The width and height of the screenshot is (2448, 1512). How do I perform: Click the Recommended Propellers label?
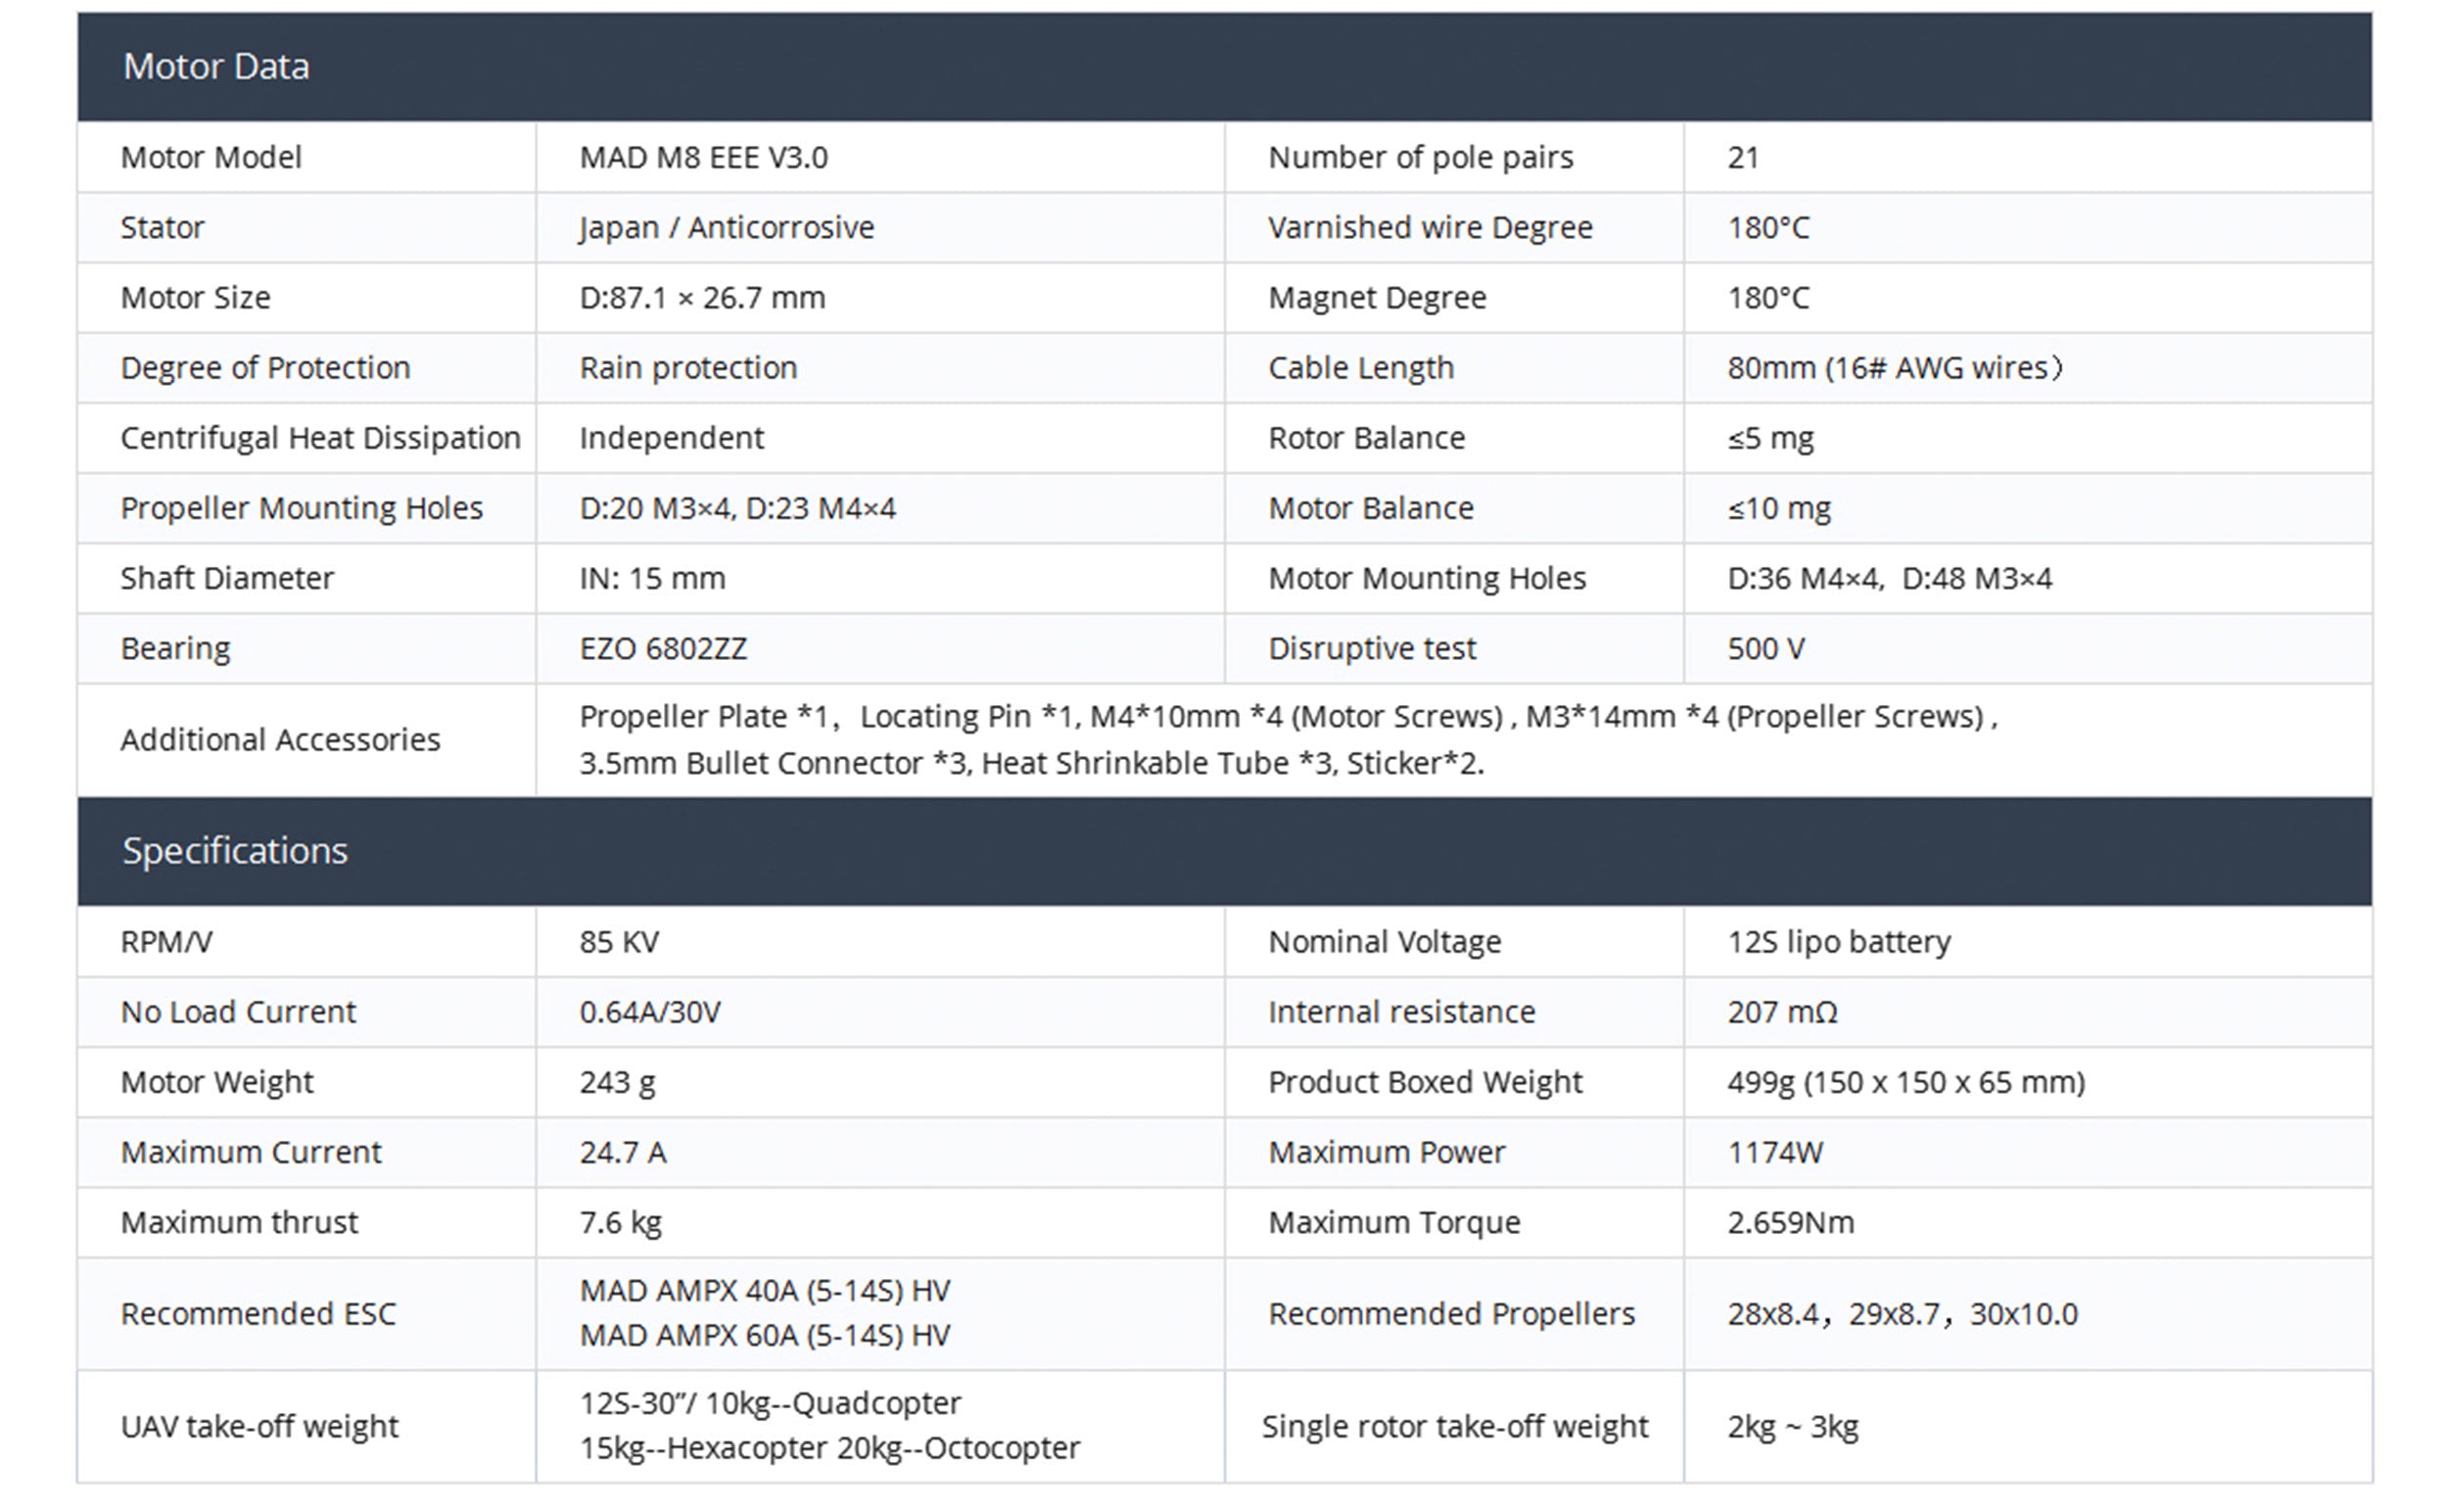[x=1451, y=1314]
